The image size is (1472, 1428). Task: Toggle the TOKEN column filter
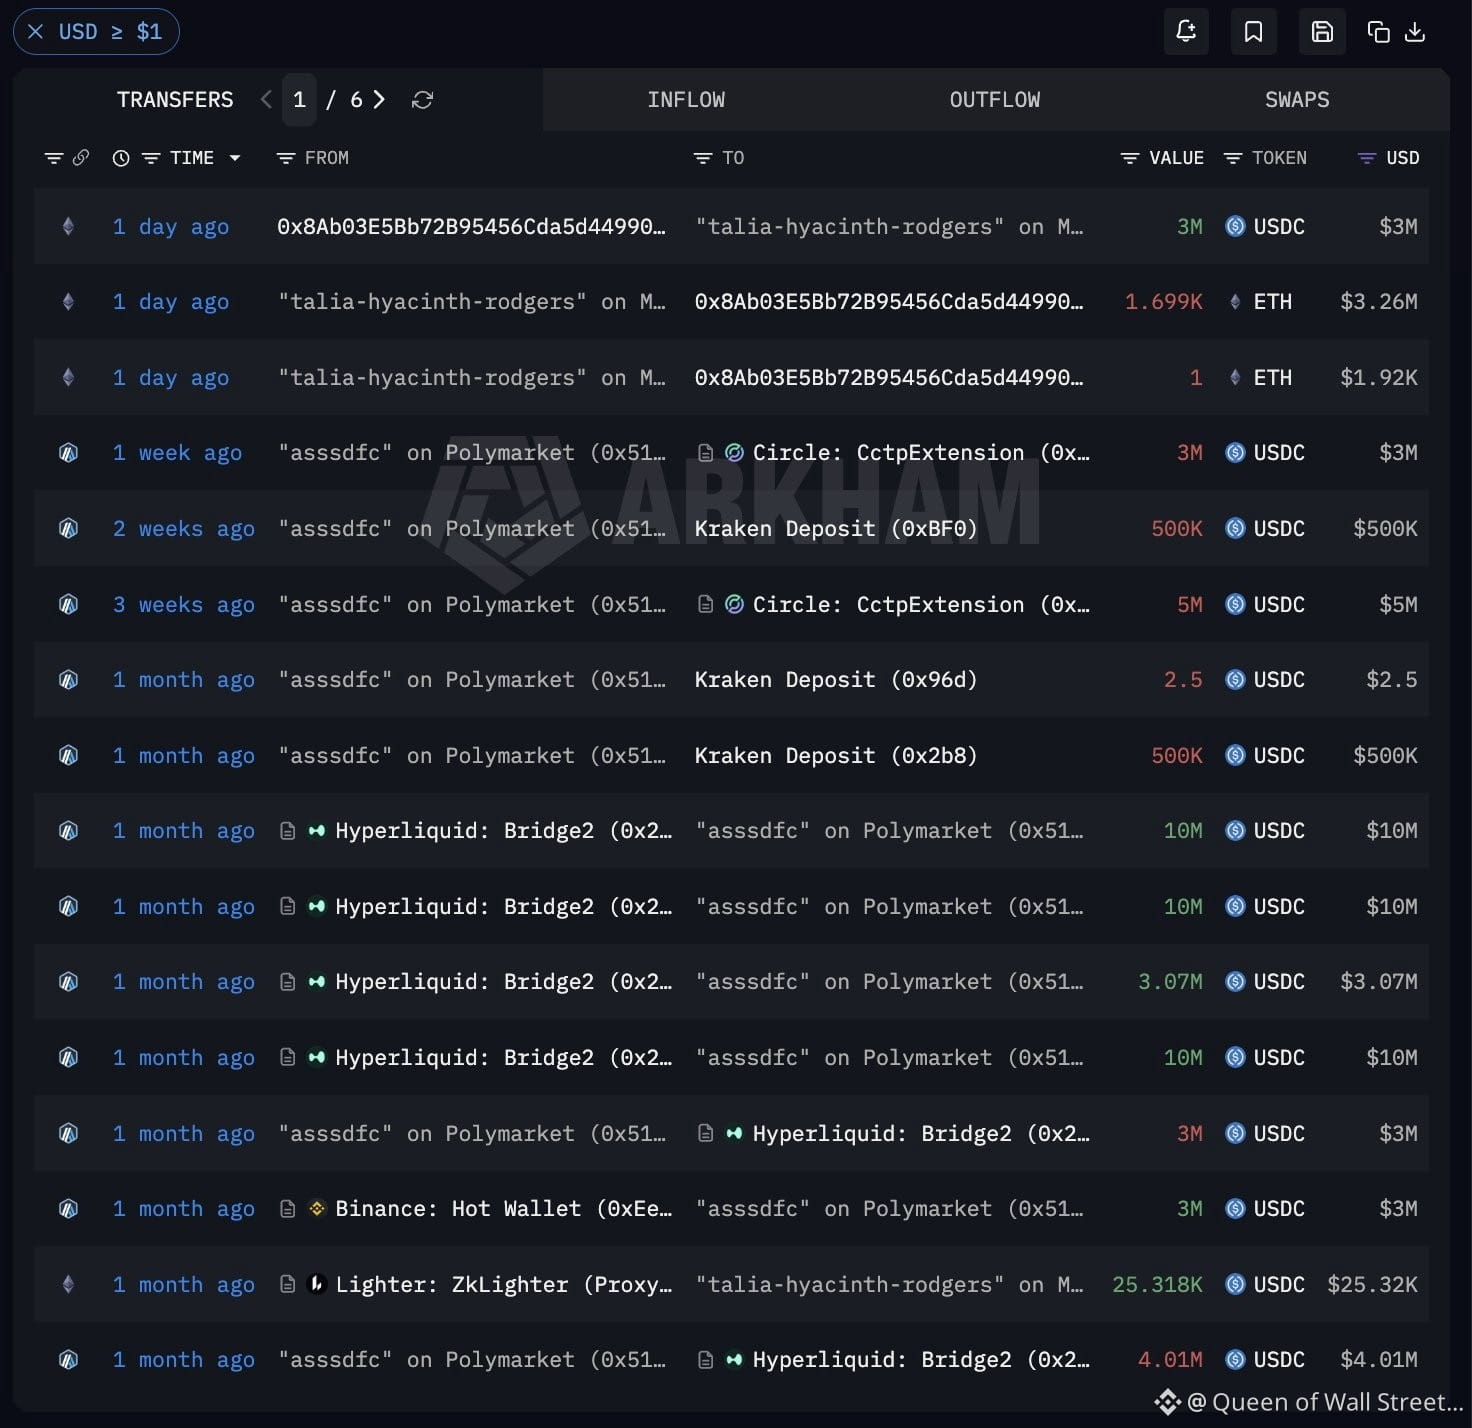[x=1233, y=158]
